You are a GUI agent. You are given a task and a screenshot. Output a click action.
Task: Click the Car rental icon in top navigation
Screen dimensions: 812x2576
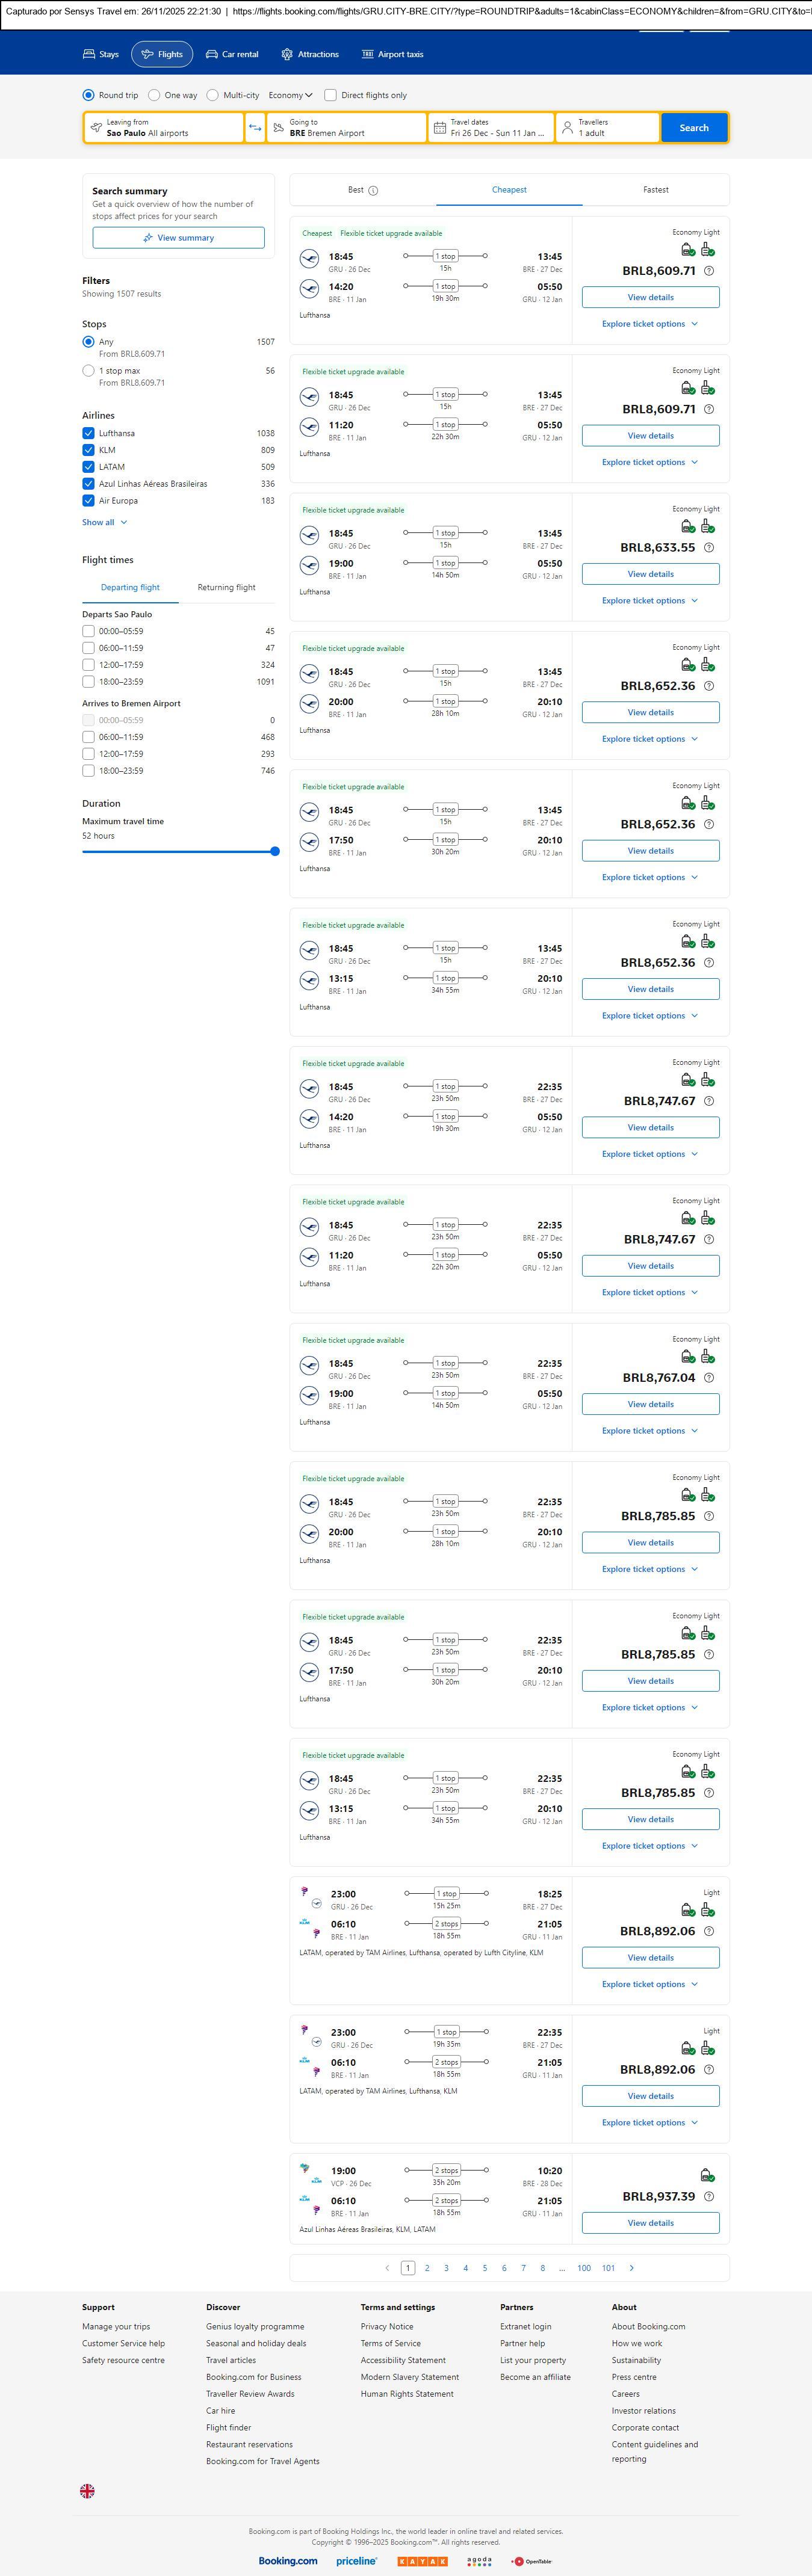tap(212, 54)
